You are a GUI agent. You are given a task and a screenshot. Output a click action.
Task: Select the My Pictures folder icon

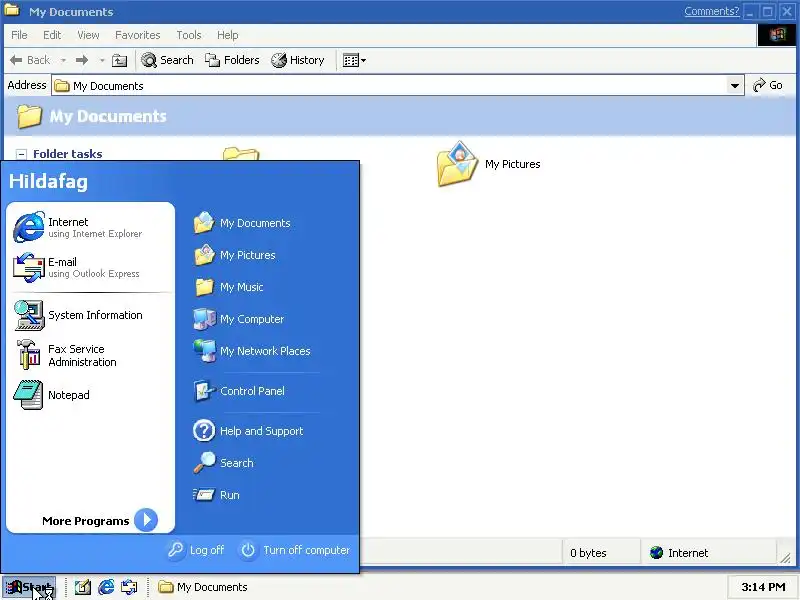(457, 164)
